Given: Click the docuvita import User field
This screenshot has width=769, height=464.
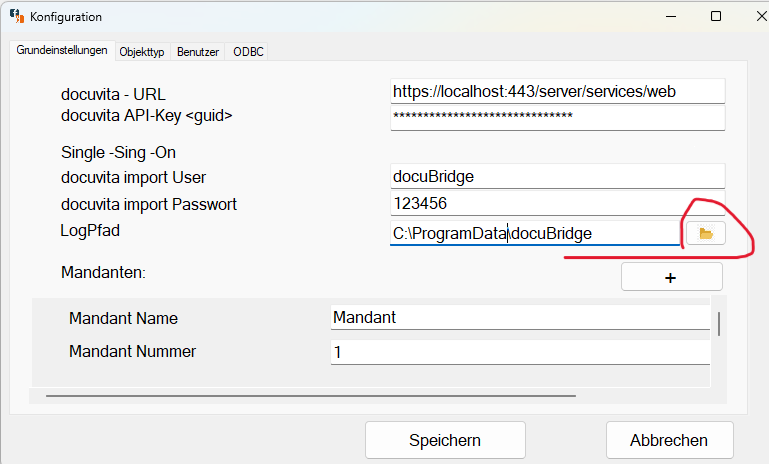Looking at the screenshot, I should point(557,176).
